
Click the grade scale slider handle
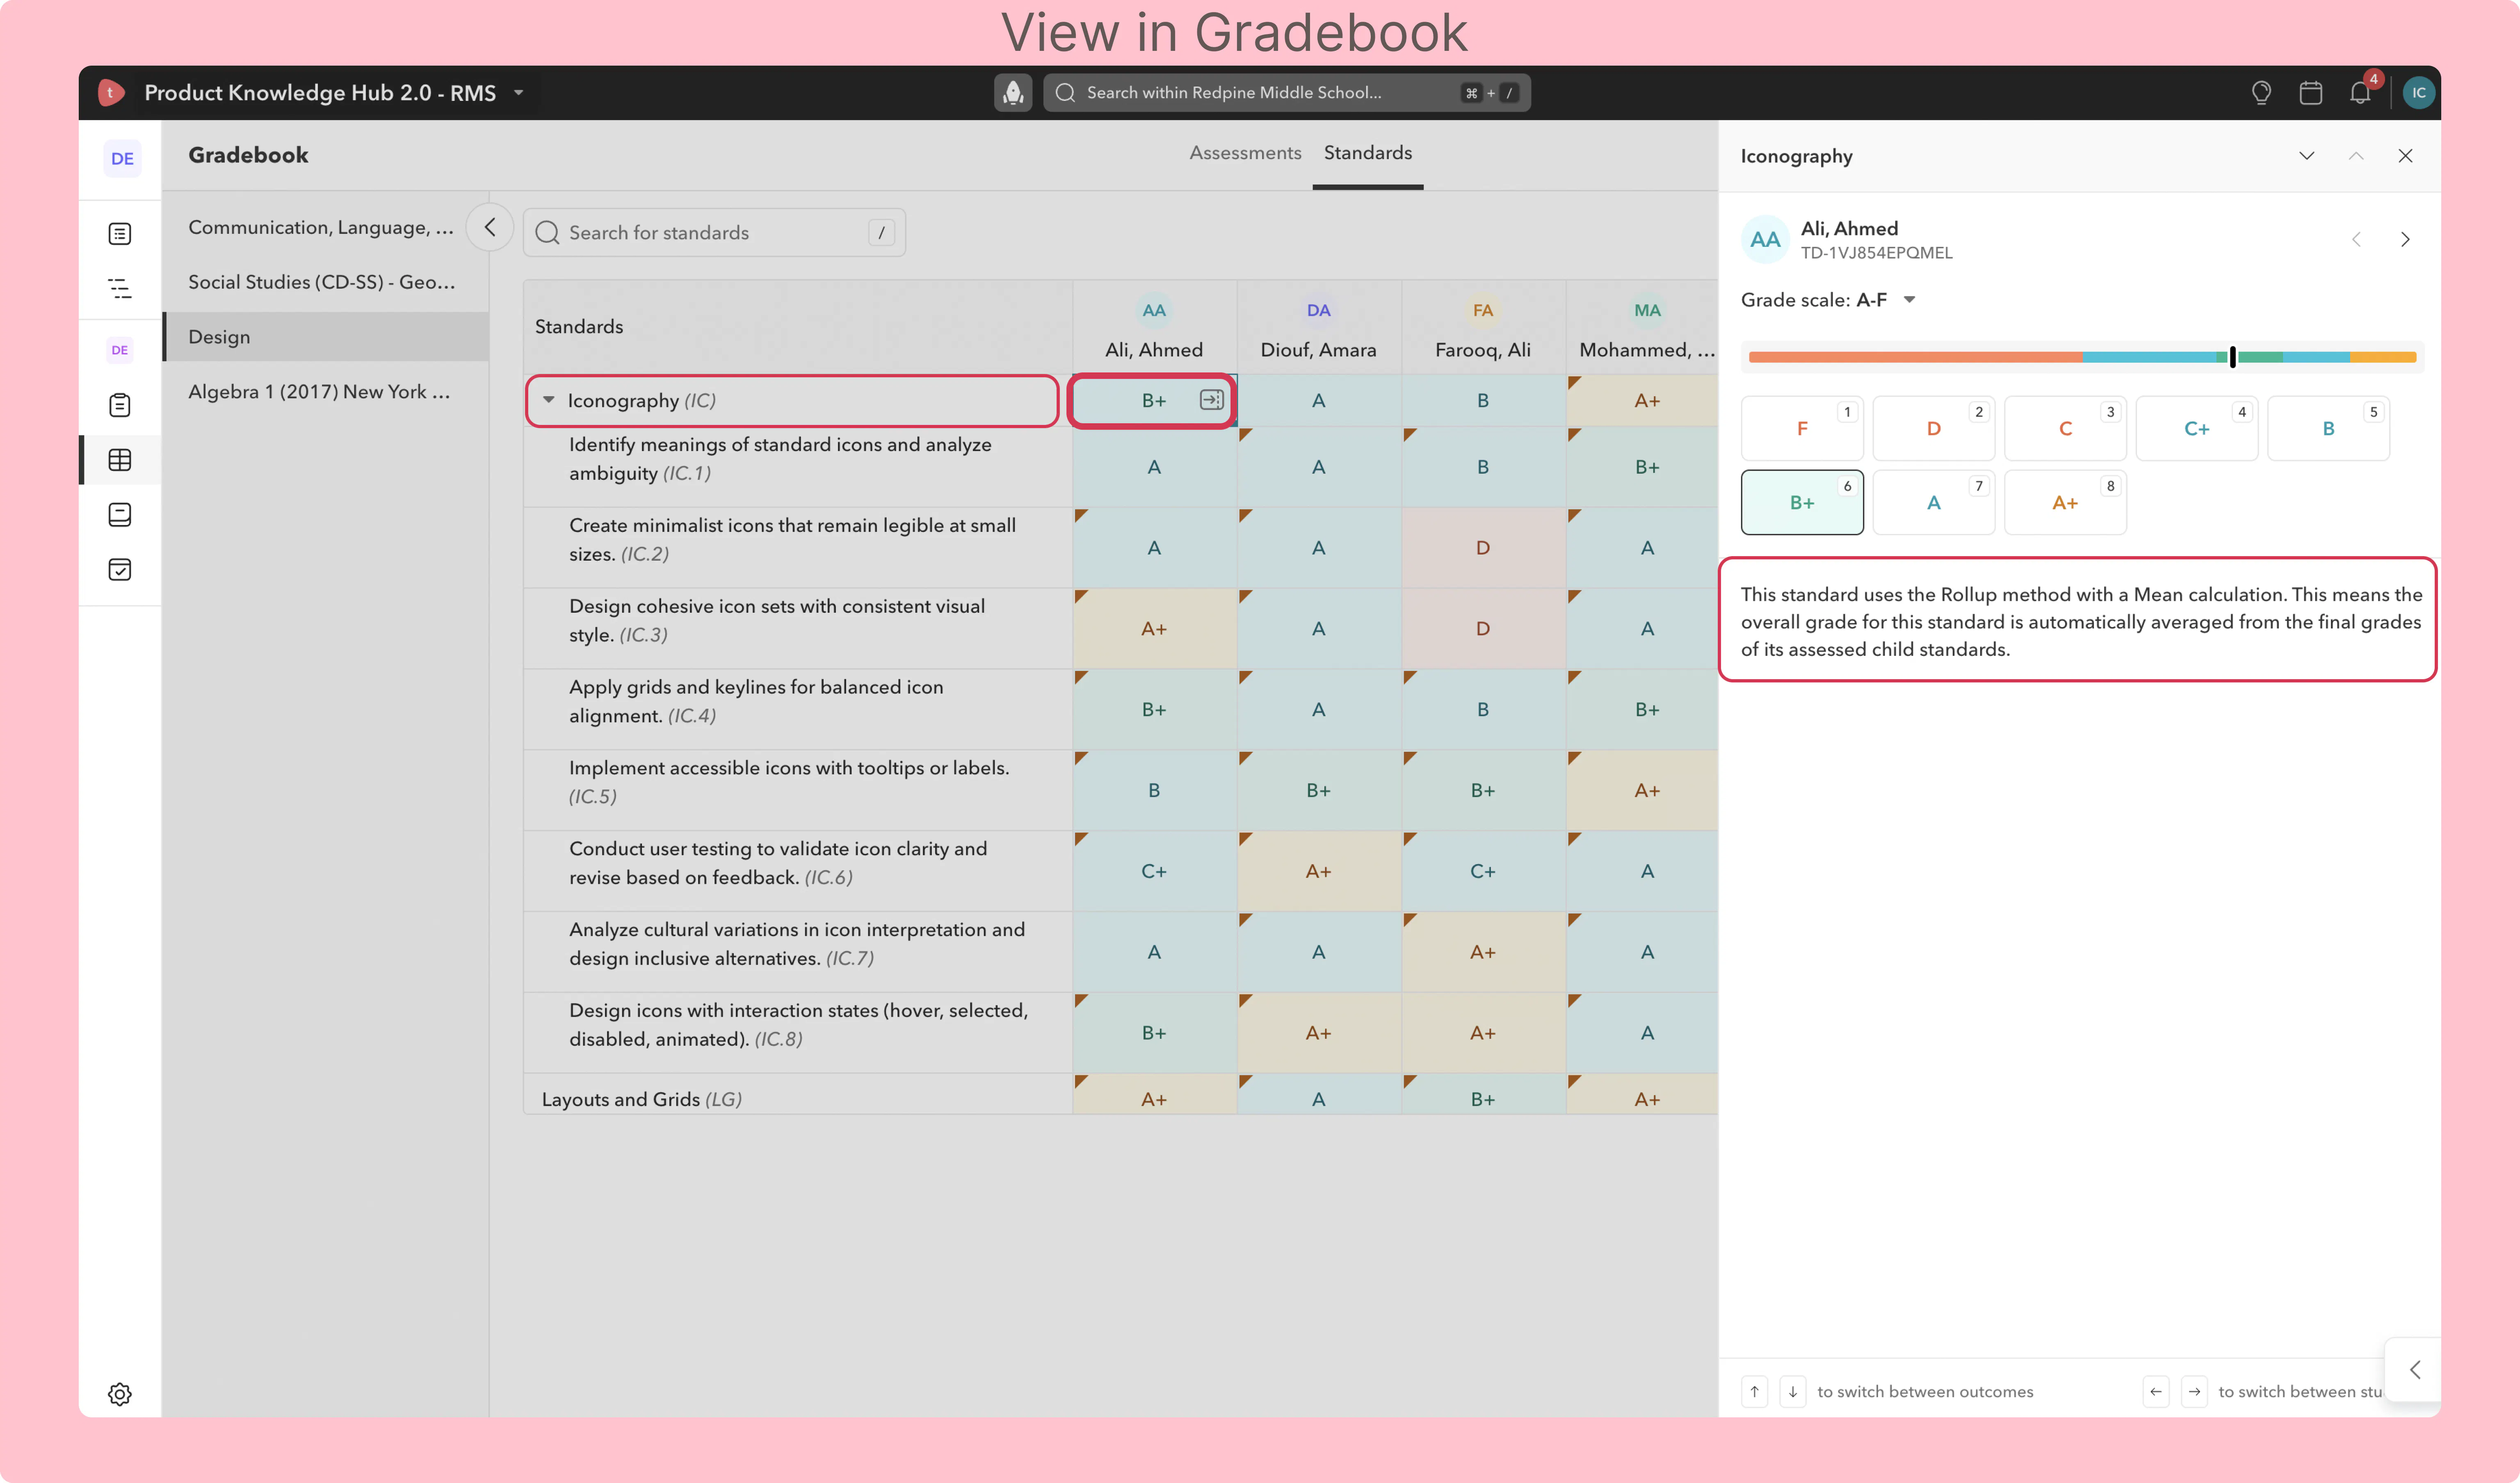2232,357
